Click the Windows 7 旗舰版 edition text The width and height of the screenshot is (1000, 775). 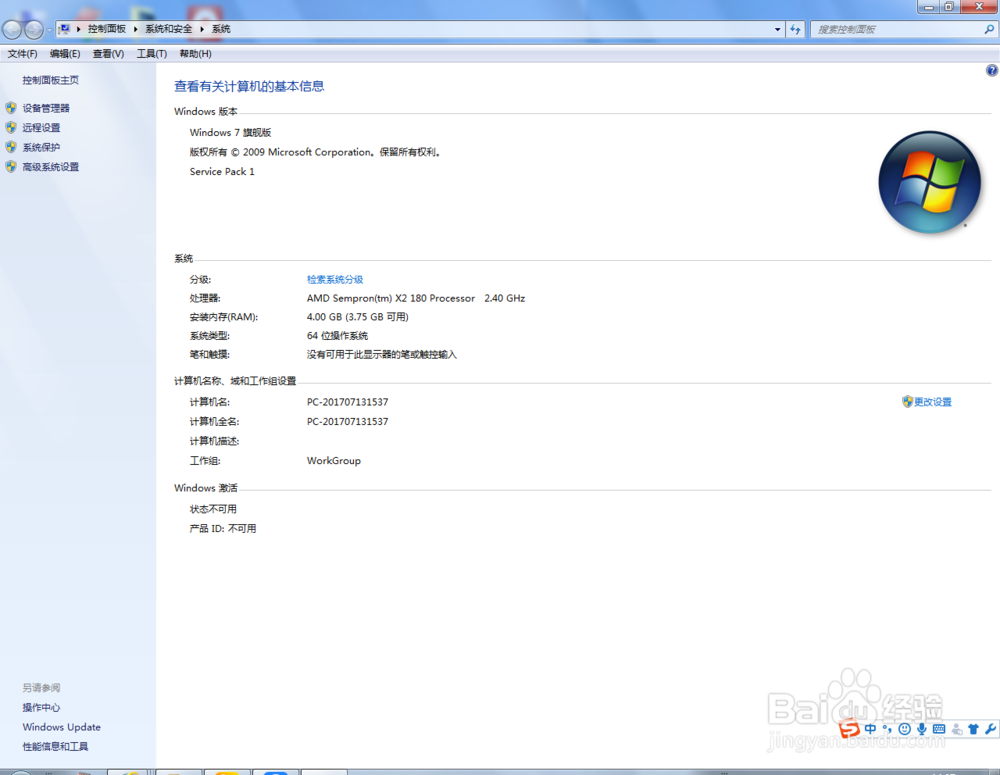coord(230,133)
